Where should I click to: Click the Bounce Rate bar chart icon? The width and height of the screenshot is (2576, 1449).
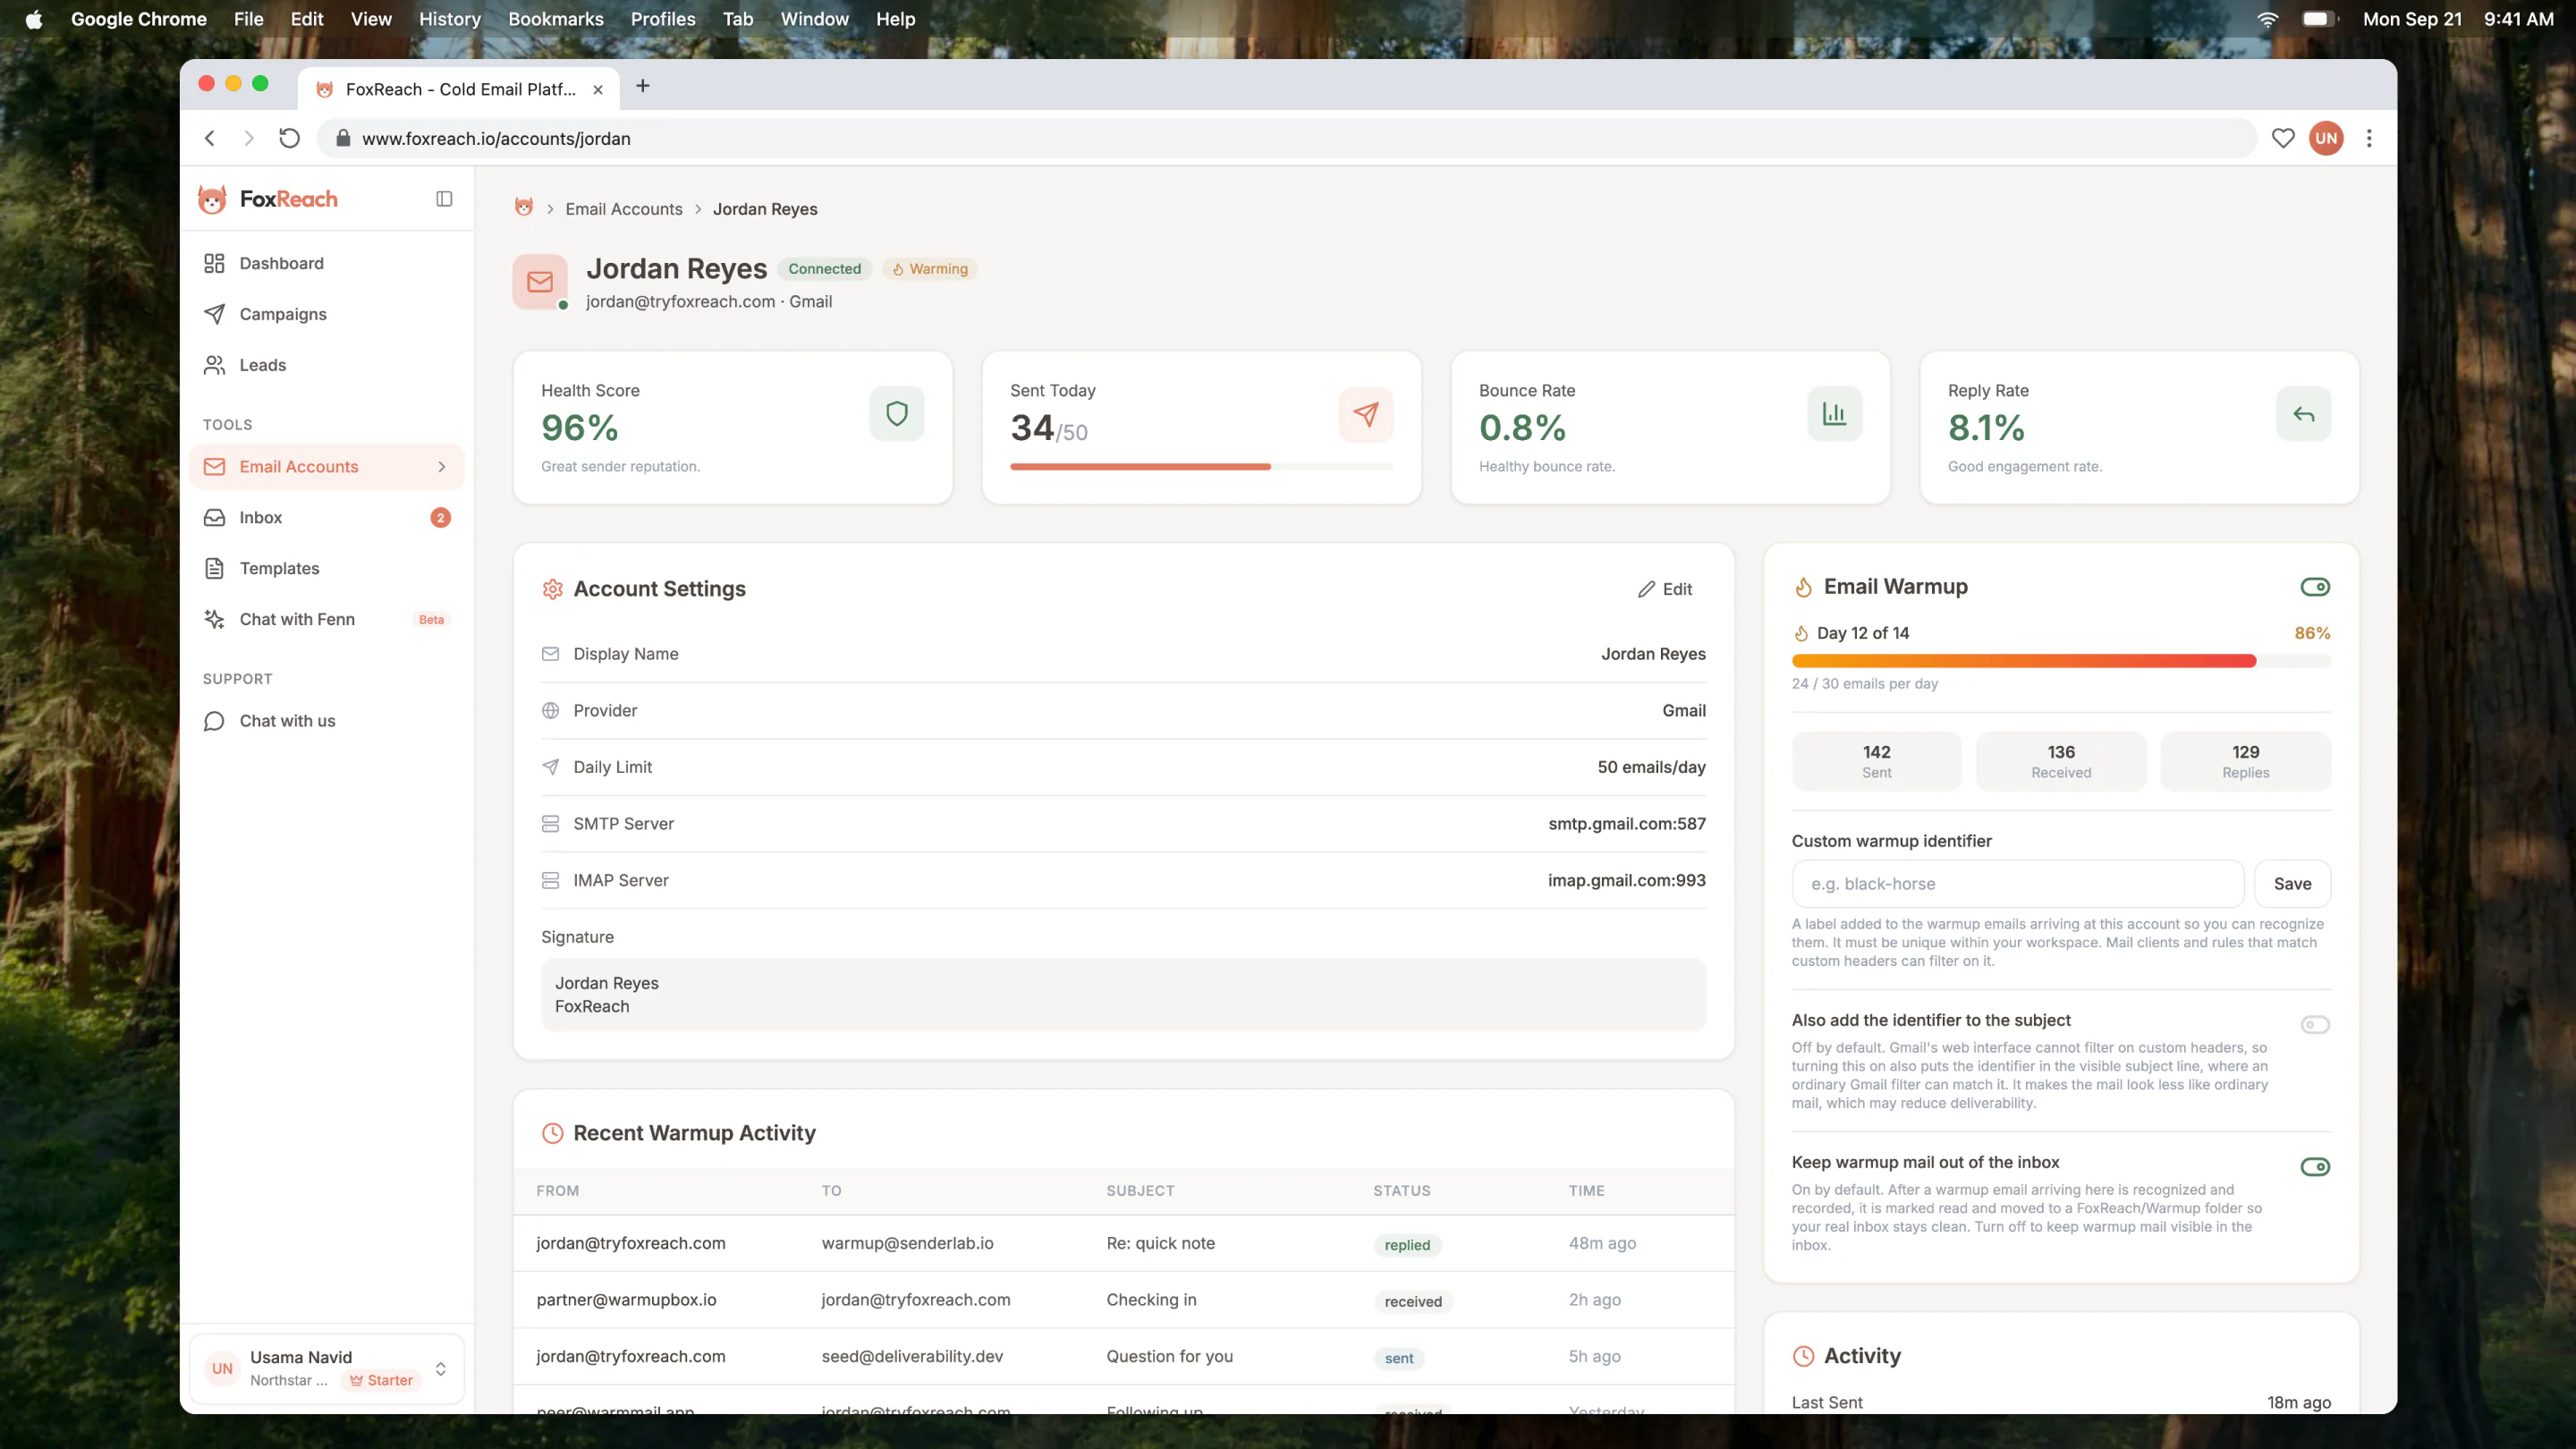tap(1834, 414)
